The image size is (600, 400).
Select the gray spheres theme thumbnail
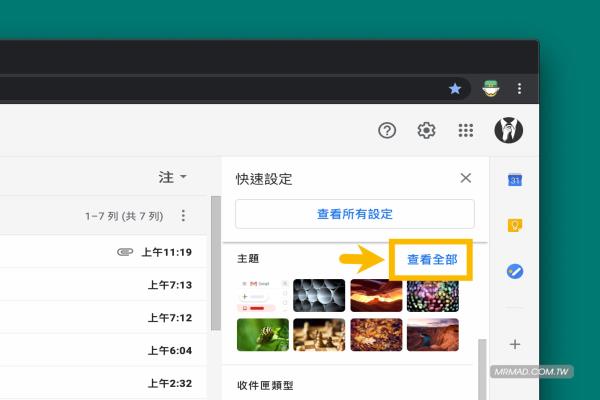[x=319, y=296]
